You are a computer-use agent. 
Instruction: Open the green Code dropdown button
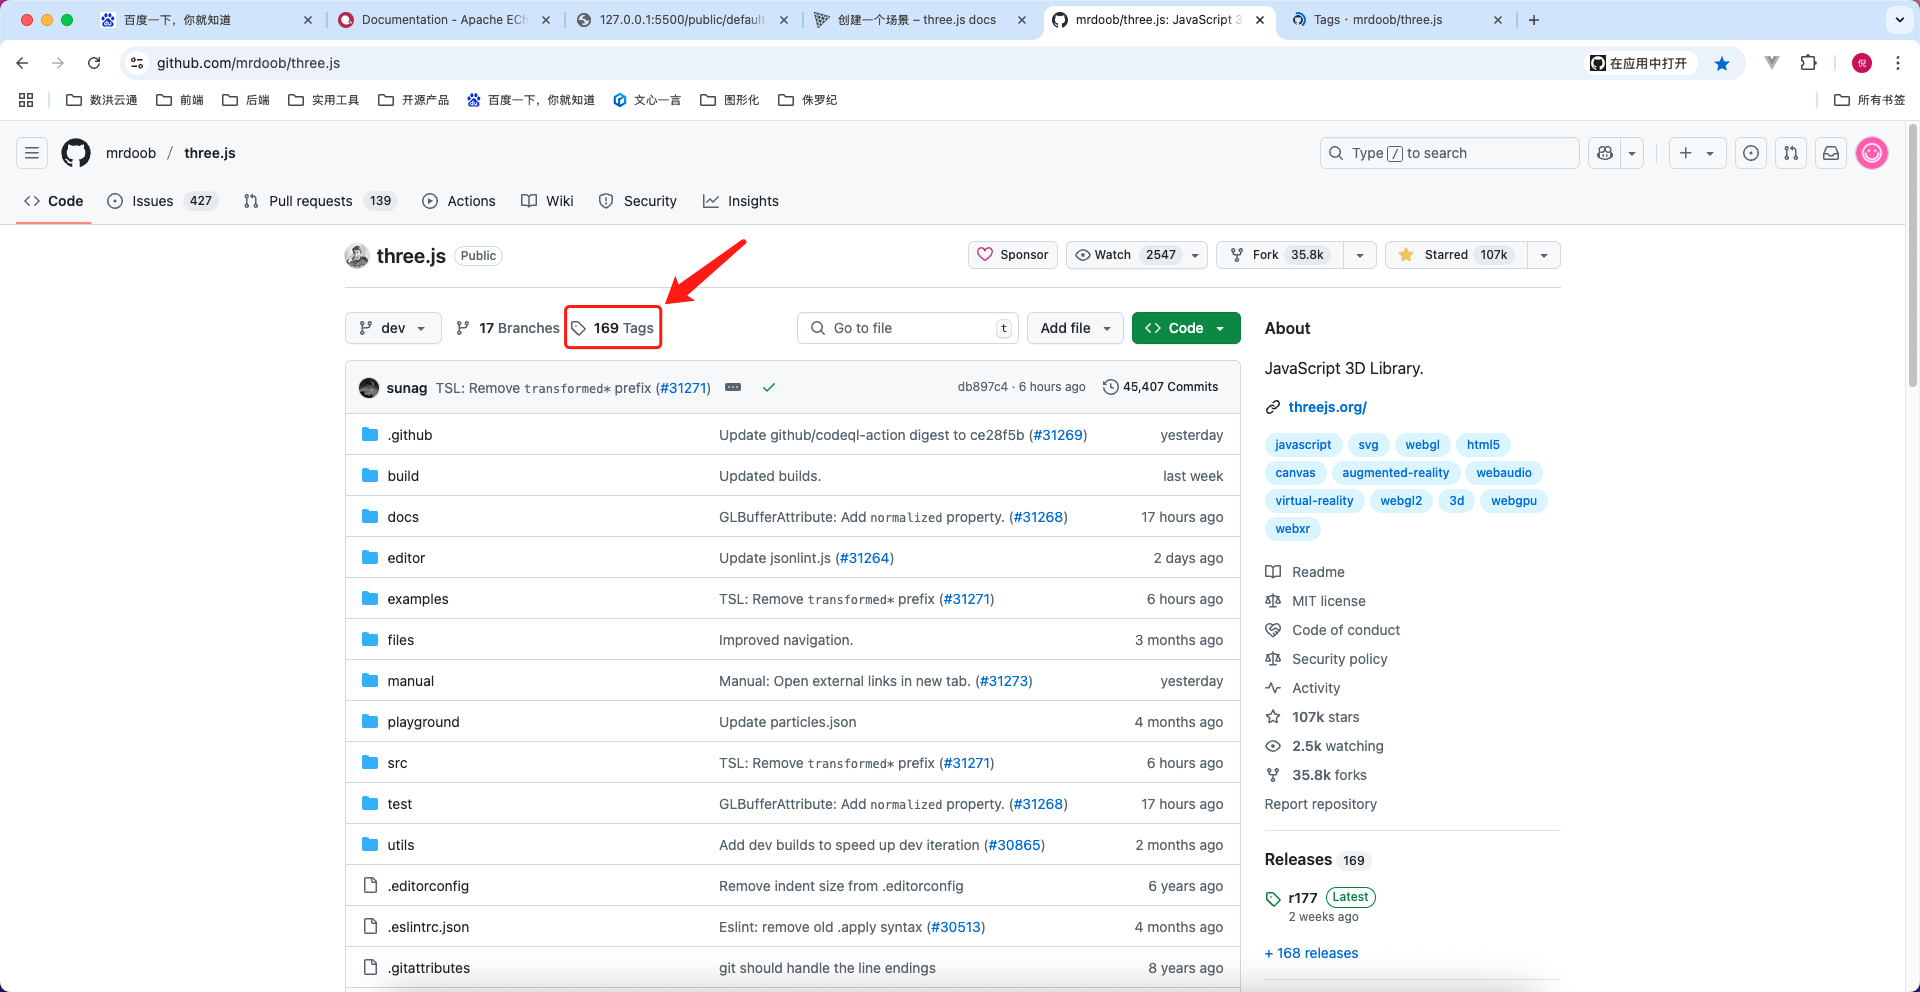pyautogui.click(x=1186, y=328)
